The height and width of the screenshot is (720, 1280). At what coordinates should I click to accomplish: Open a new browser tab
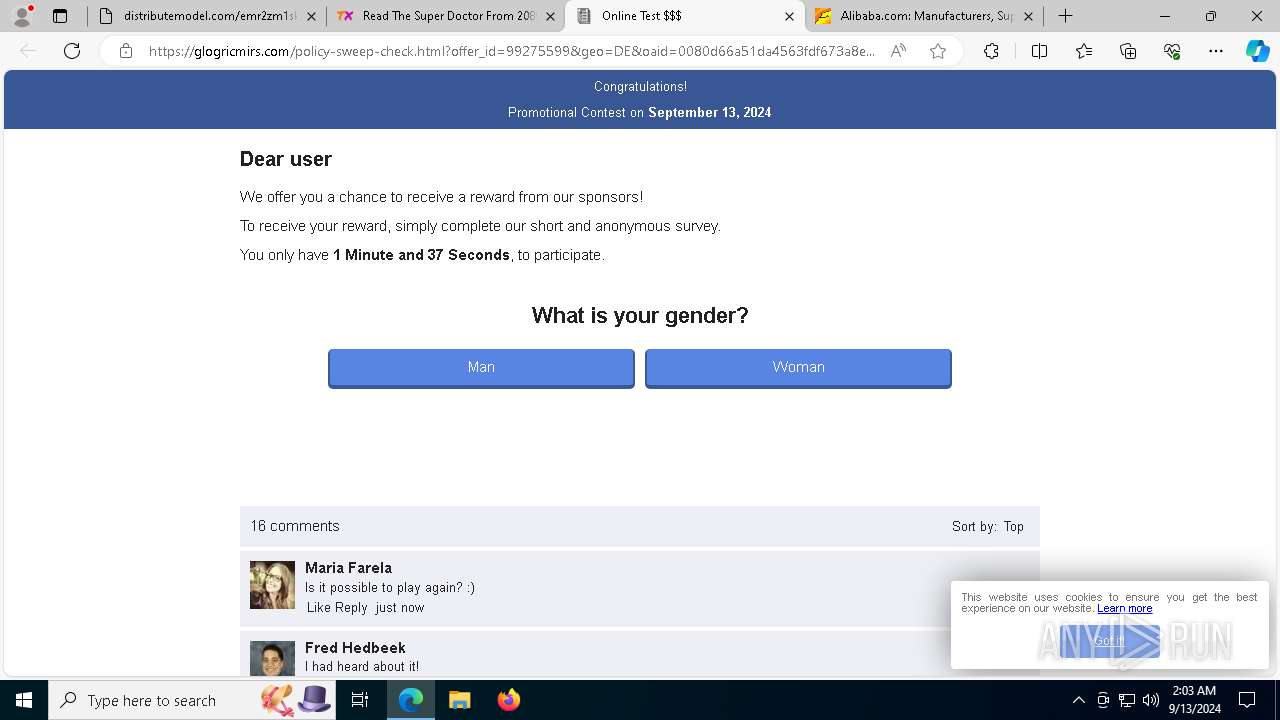coord(1066,16)
